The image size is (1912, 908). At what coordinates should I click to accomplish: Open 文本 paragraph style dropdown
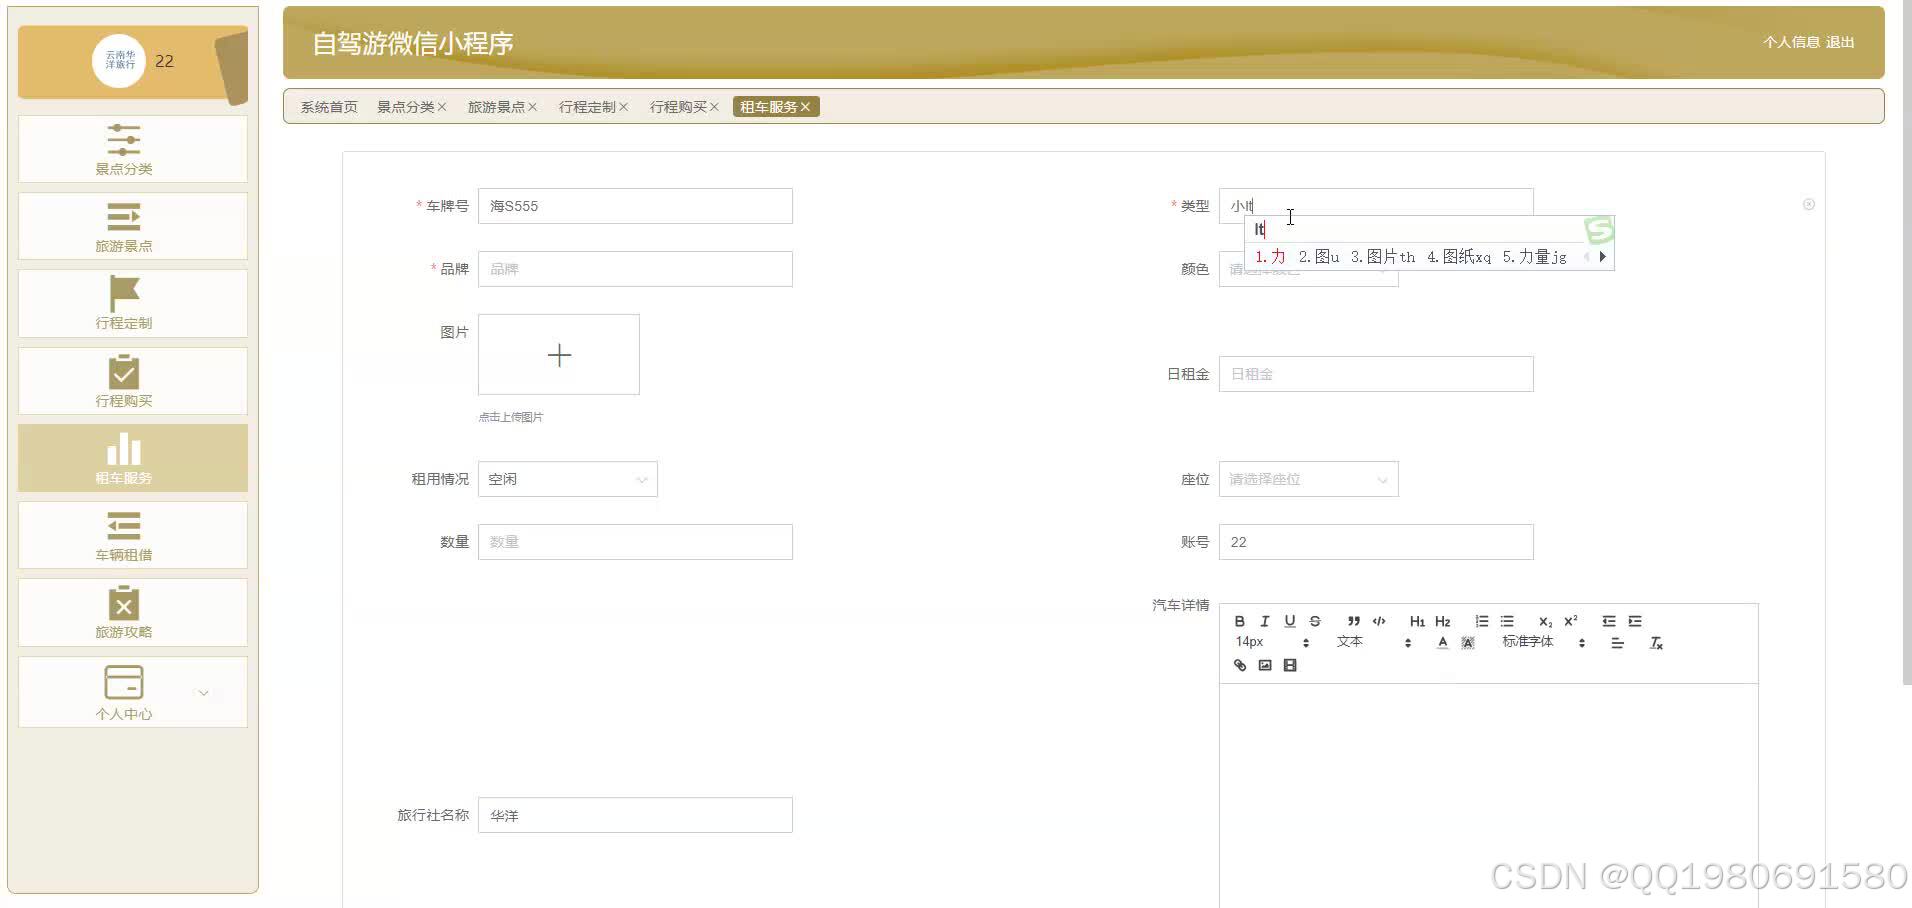[1373, 642]
